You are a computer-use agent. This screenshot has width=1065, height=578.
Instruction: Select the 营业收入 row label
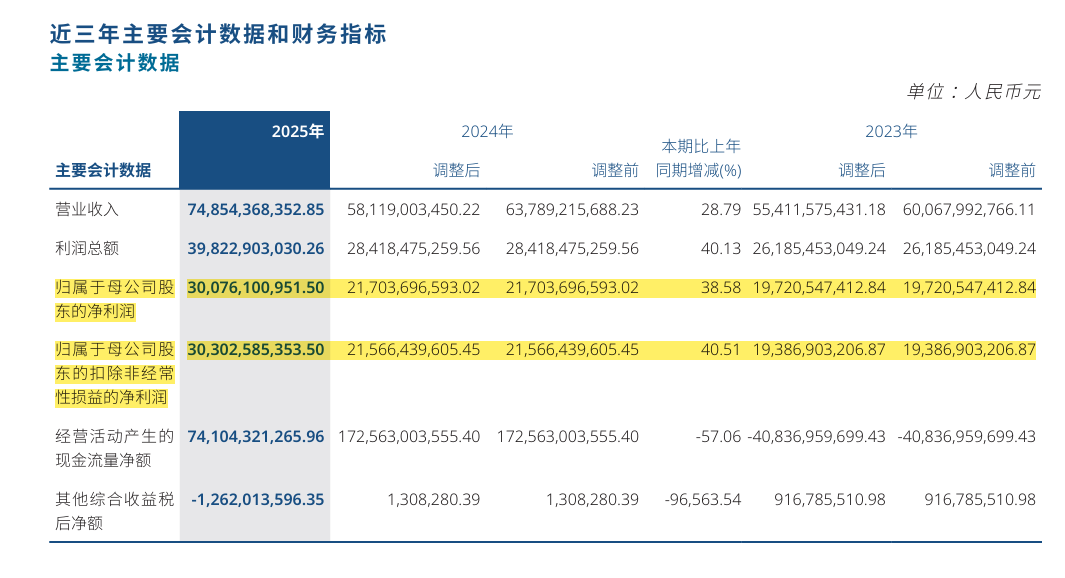tap(83, 209)
